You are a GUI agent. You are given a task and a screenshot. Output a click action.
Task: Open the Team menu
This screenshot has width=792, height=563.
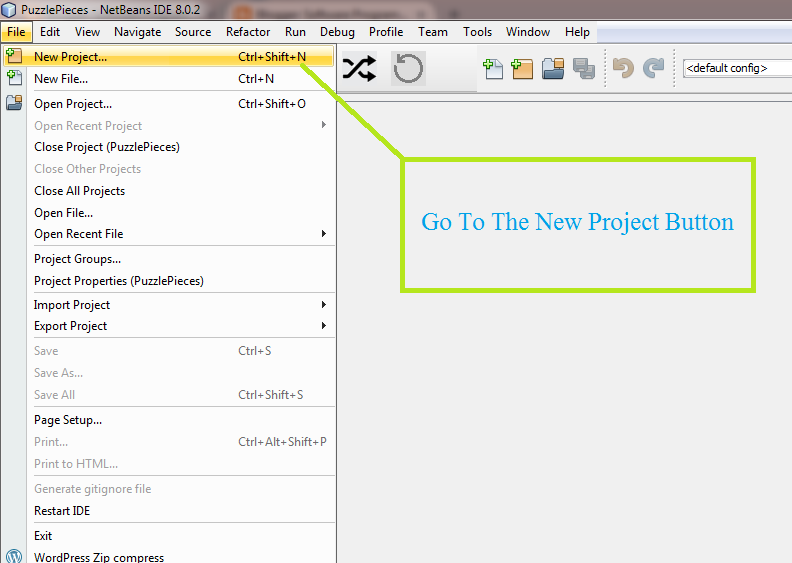coord(433,32)
